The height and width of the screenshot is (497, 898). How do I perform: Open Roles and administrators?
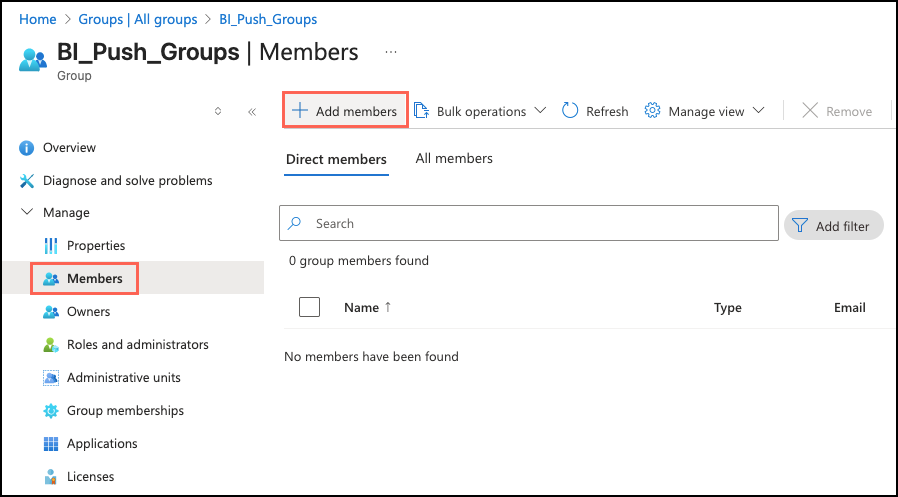click(138, 345)
